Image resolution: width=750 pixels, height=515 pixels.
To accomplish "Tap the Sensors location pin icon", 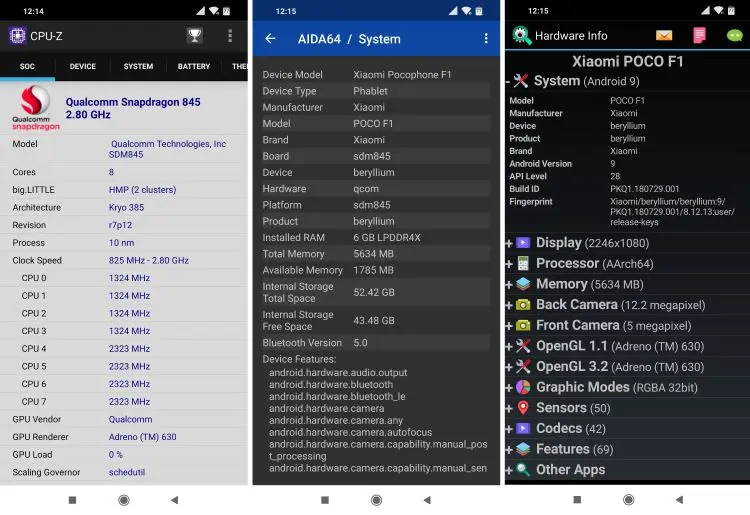I will click(523, 408).
